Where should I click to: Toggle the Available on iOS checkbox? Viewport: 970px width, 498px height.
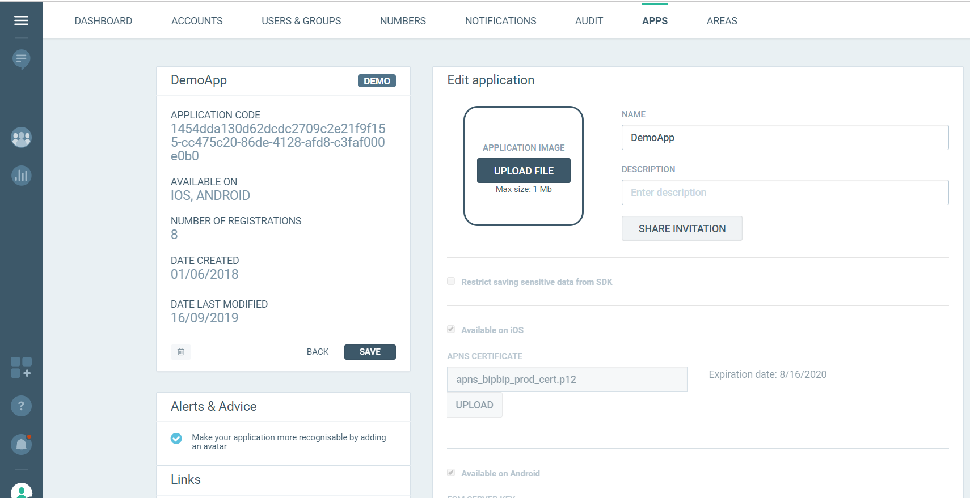tap(451, 330)
